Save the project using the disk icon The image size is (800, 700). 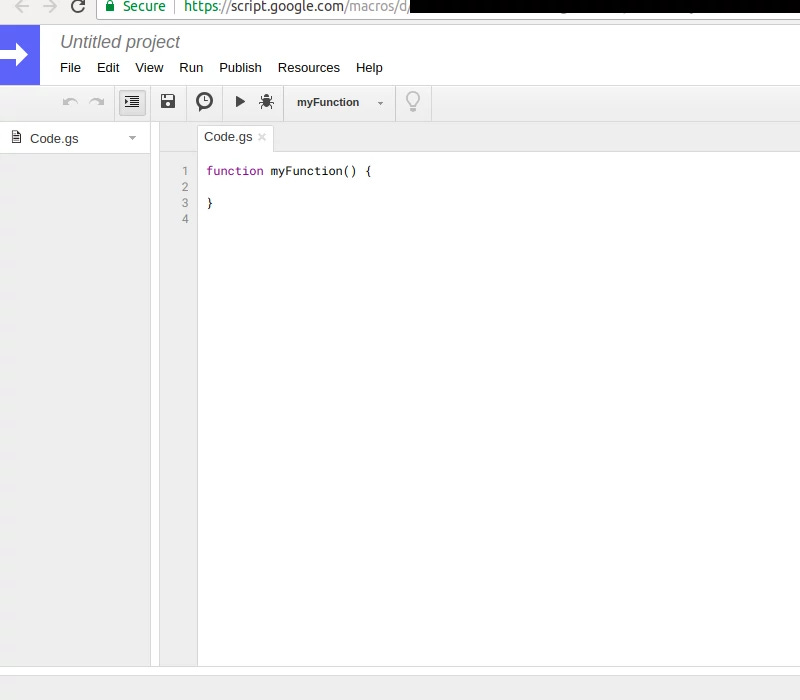168,101
